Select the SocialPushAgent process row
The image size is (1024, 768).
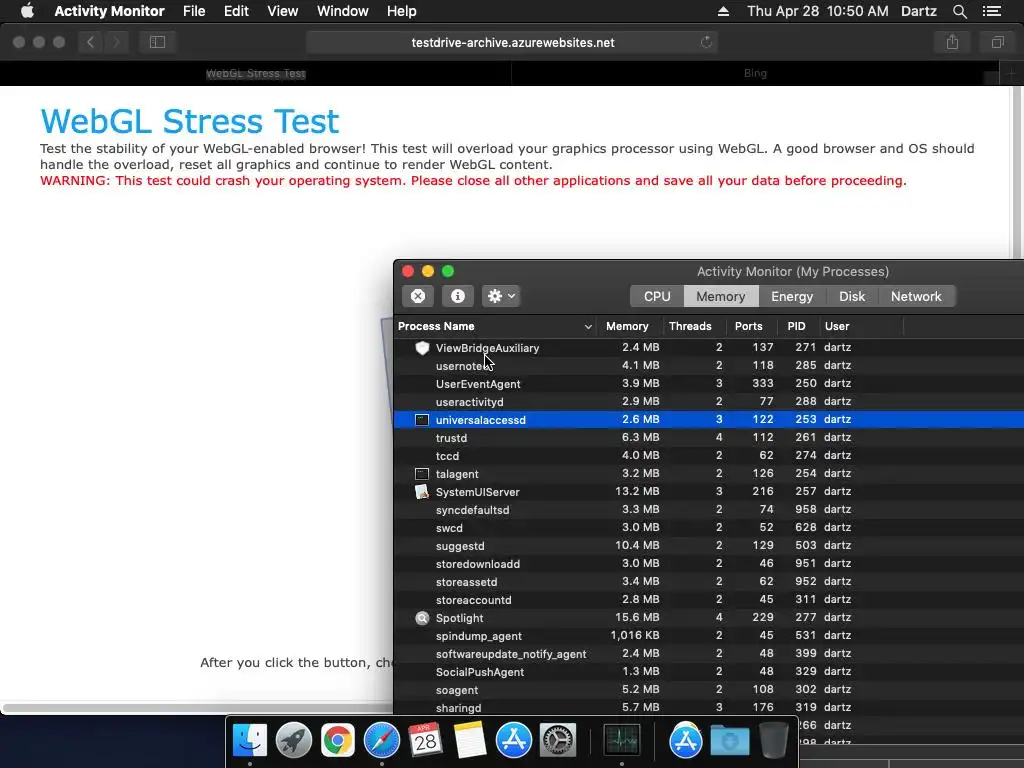(709, 671)
